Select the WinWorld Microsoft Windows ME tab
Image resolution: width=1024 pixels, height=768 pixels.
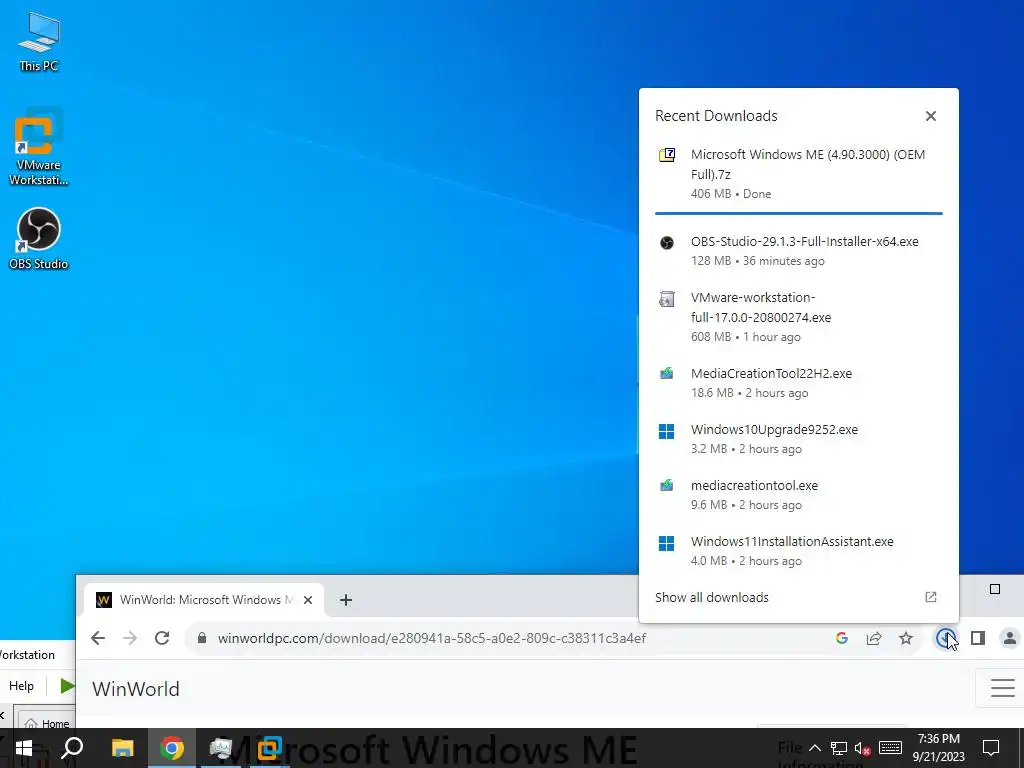click(204, 600)
